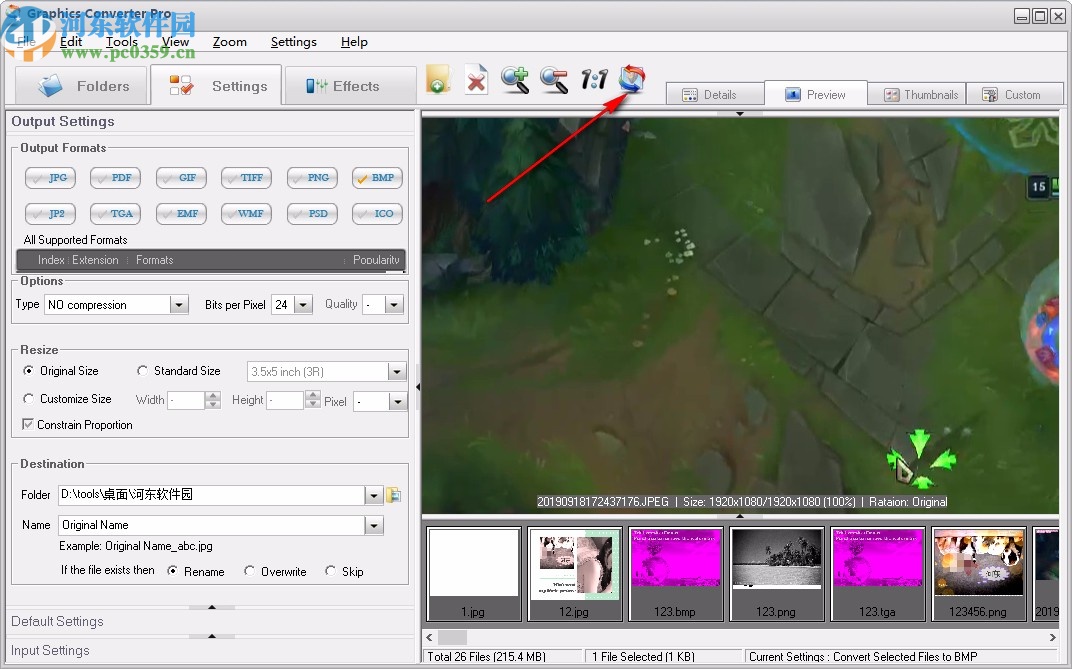Disable the BMP output format
This screenshot has height=669, width=1072.
tap(377, 177)
